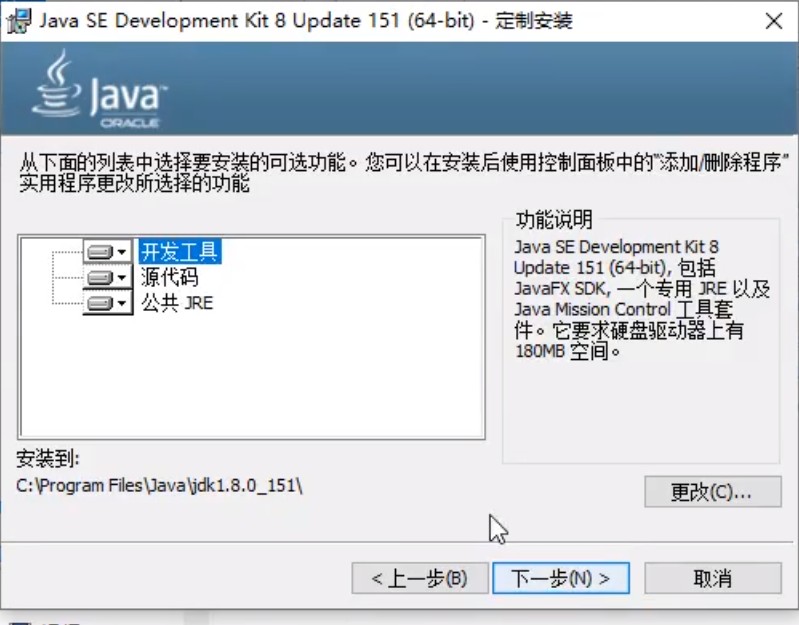Click the 180MB 空间 description text

(x=568, y=351)
